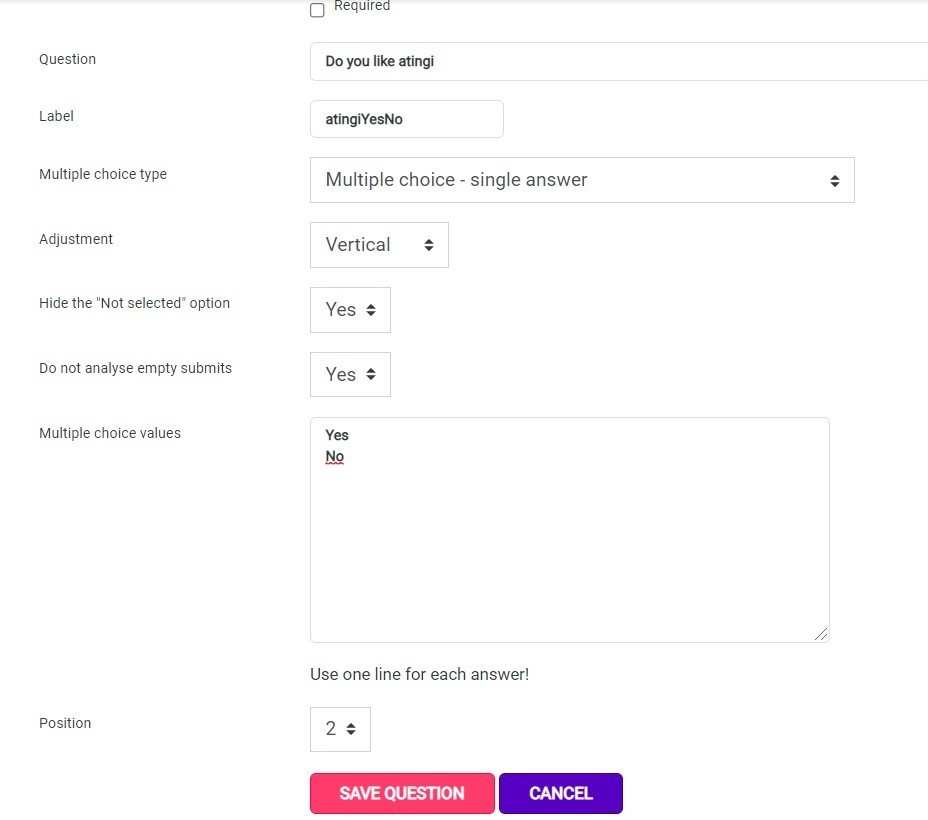Click inside the Multiple choice values textarea

pos(569,530)
